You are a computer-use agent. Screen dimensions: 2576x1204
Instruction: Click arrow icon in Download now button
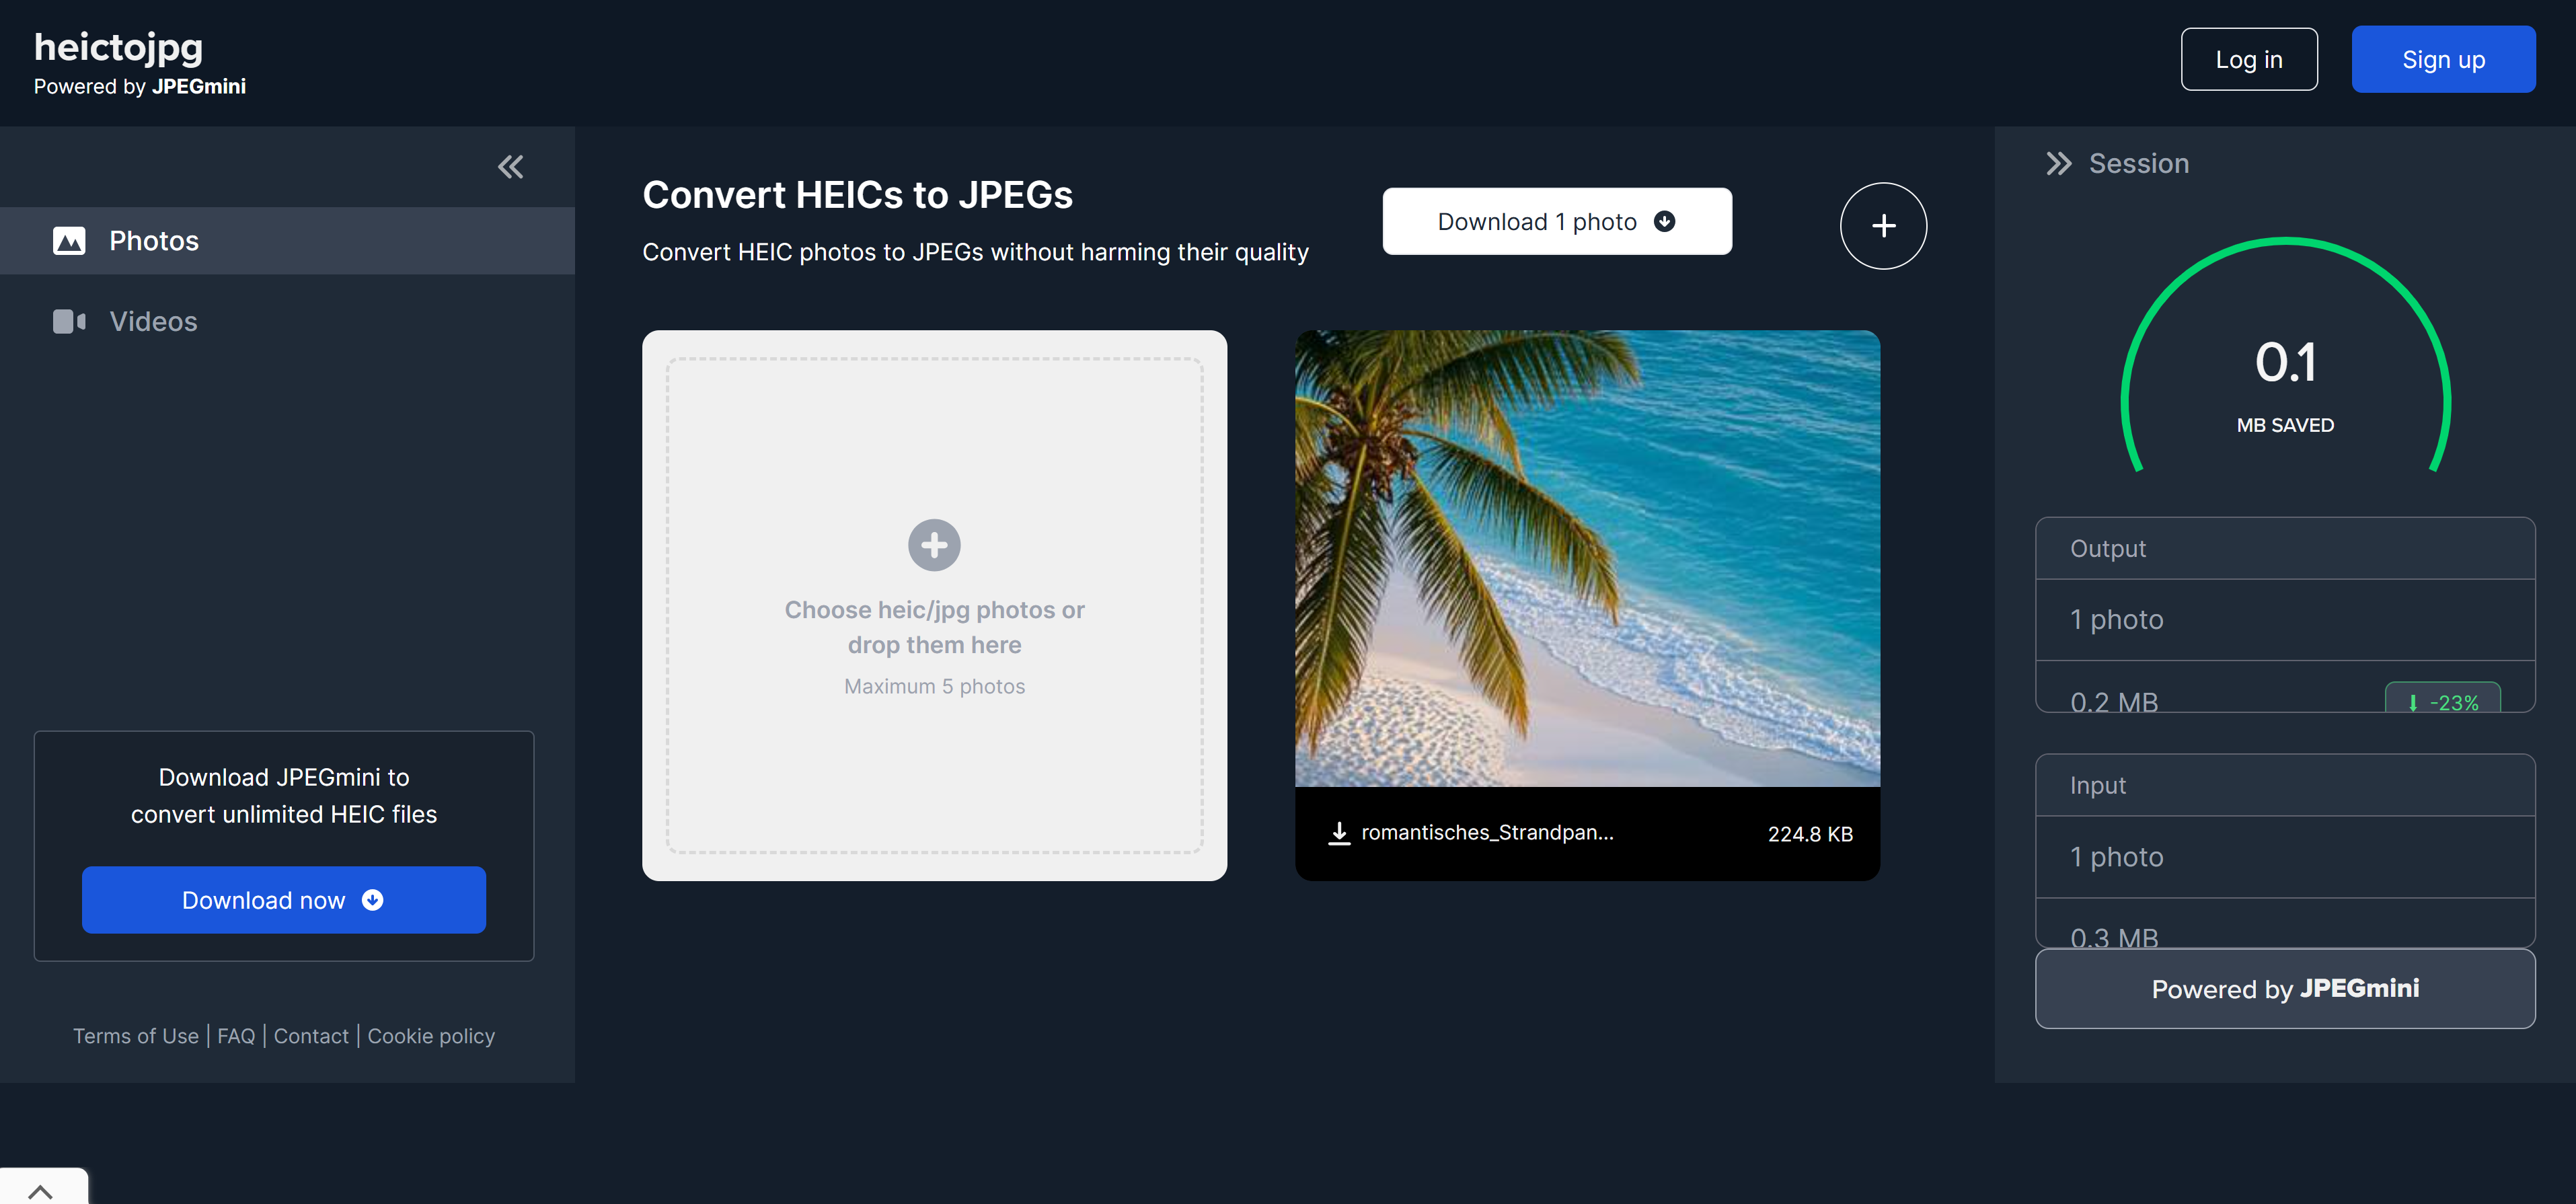pyautogui.click(x=372, y=900)
